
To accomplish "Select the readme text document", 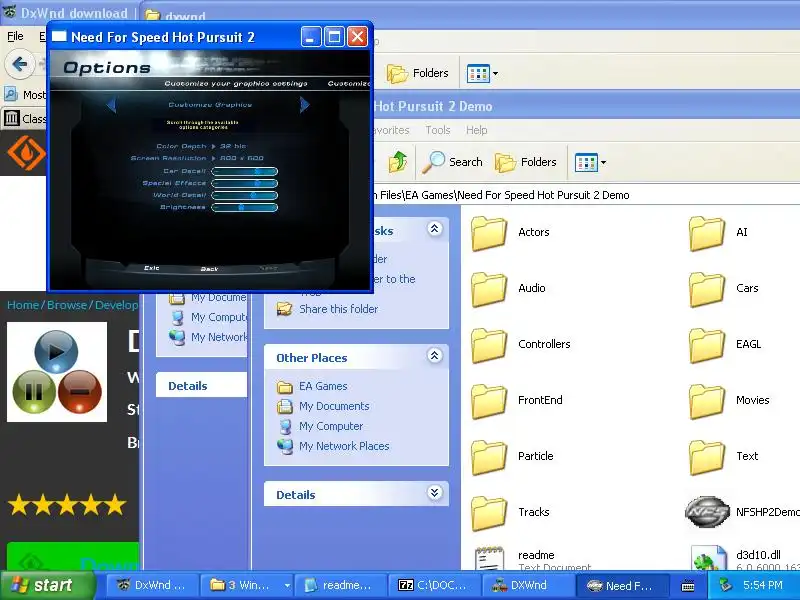I will click(531, 557).
